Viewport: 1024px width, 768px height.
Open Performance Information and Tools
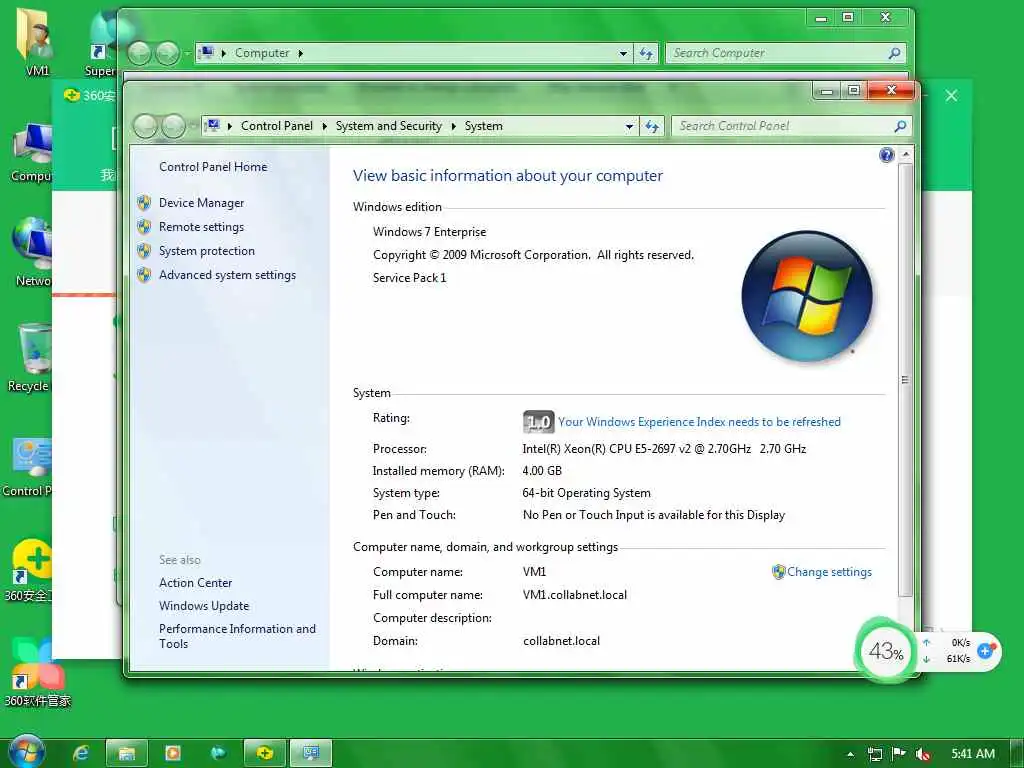[237, 636]
